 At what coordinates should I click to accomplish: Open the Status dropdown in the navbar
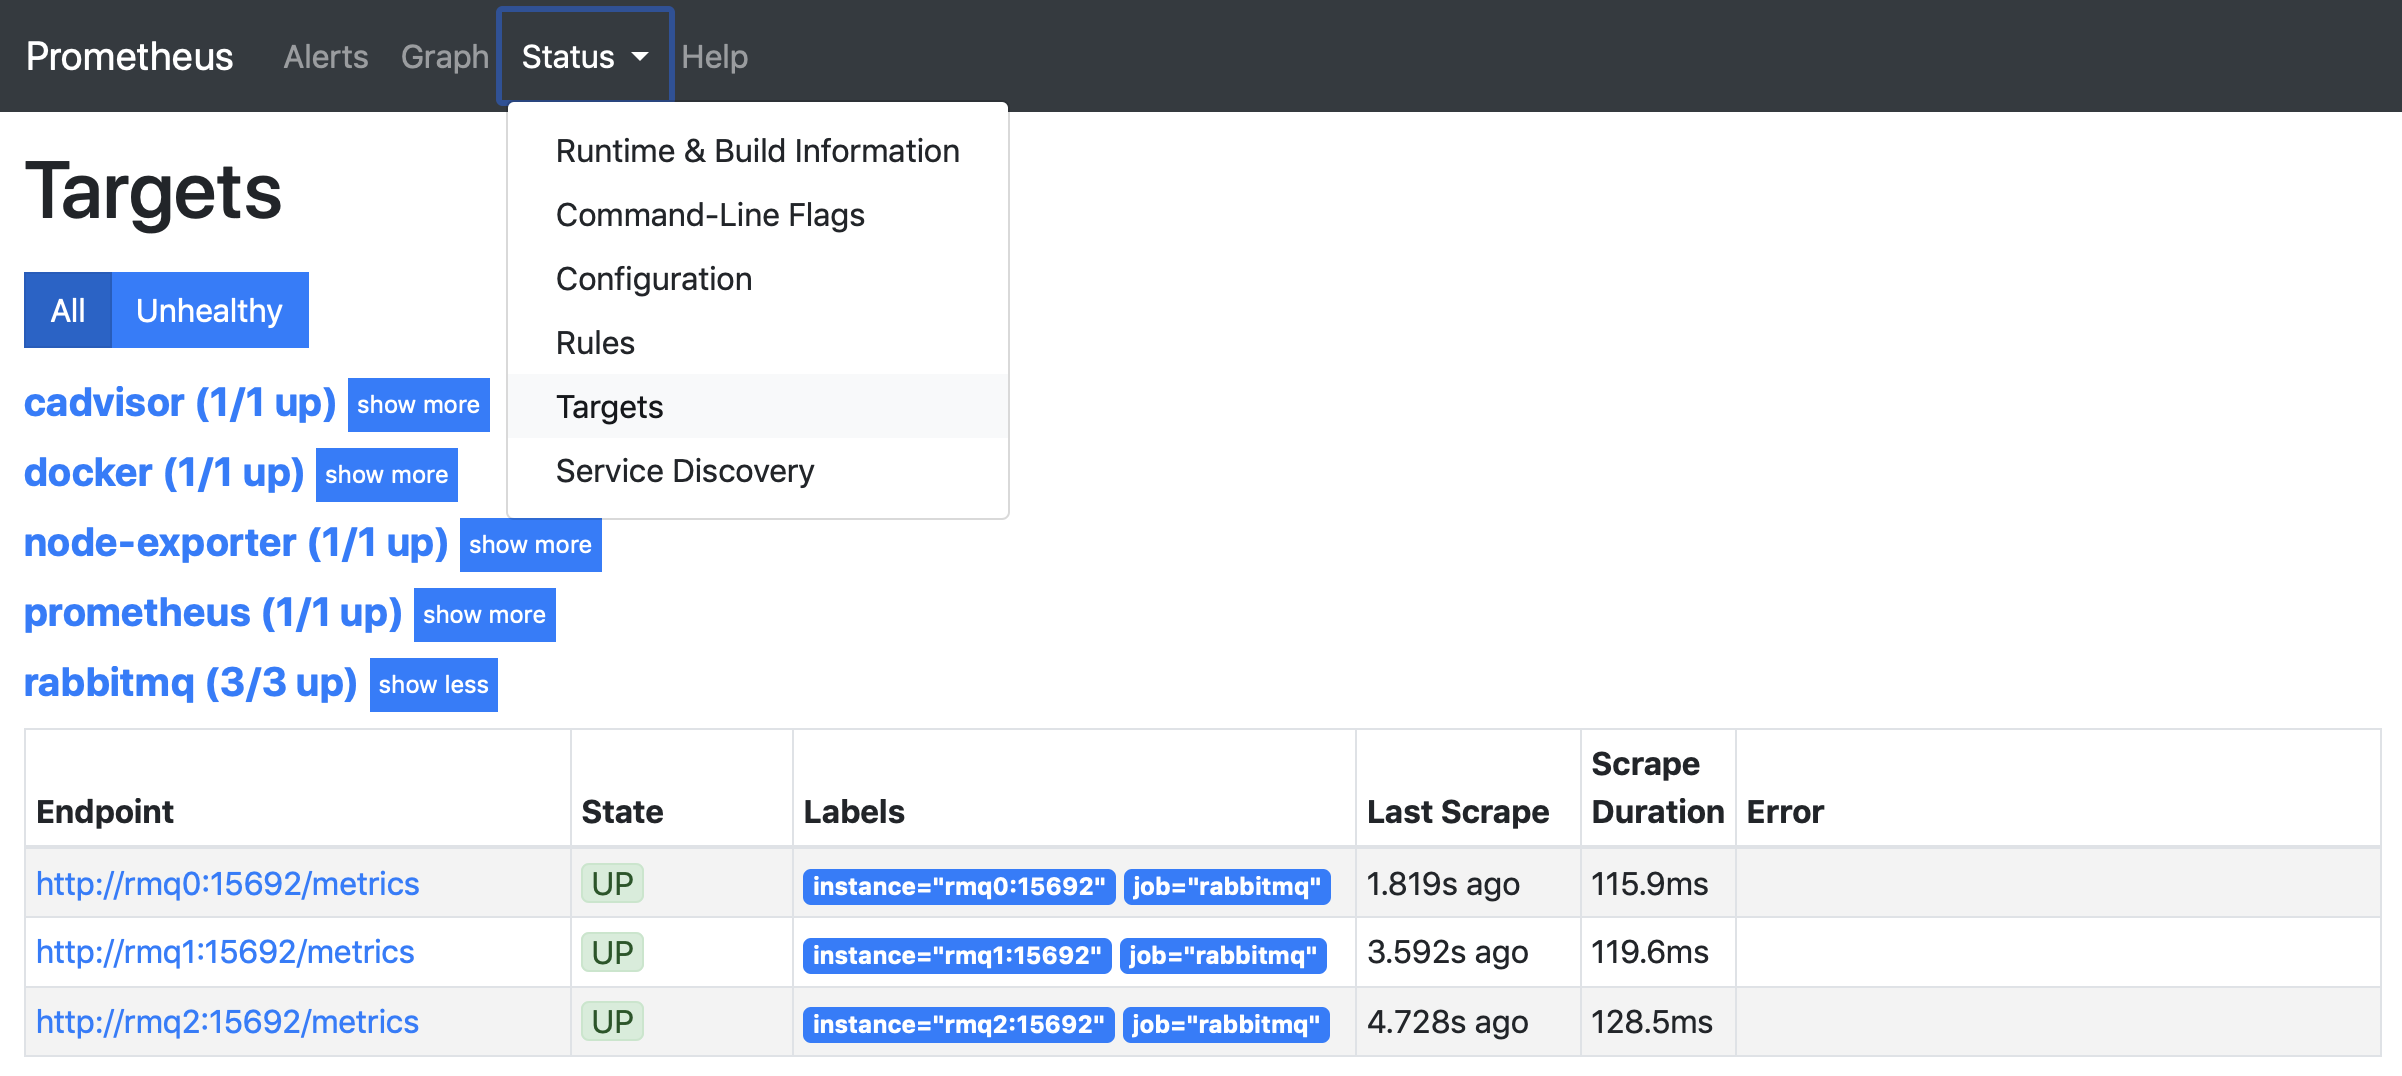click(x=584, y=56)
